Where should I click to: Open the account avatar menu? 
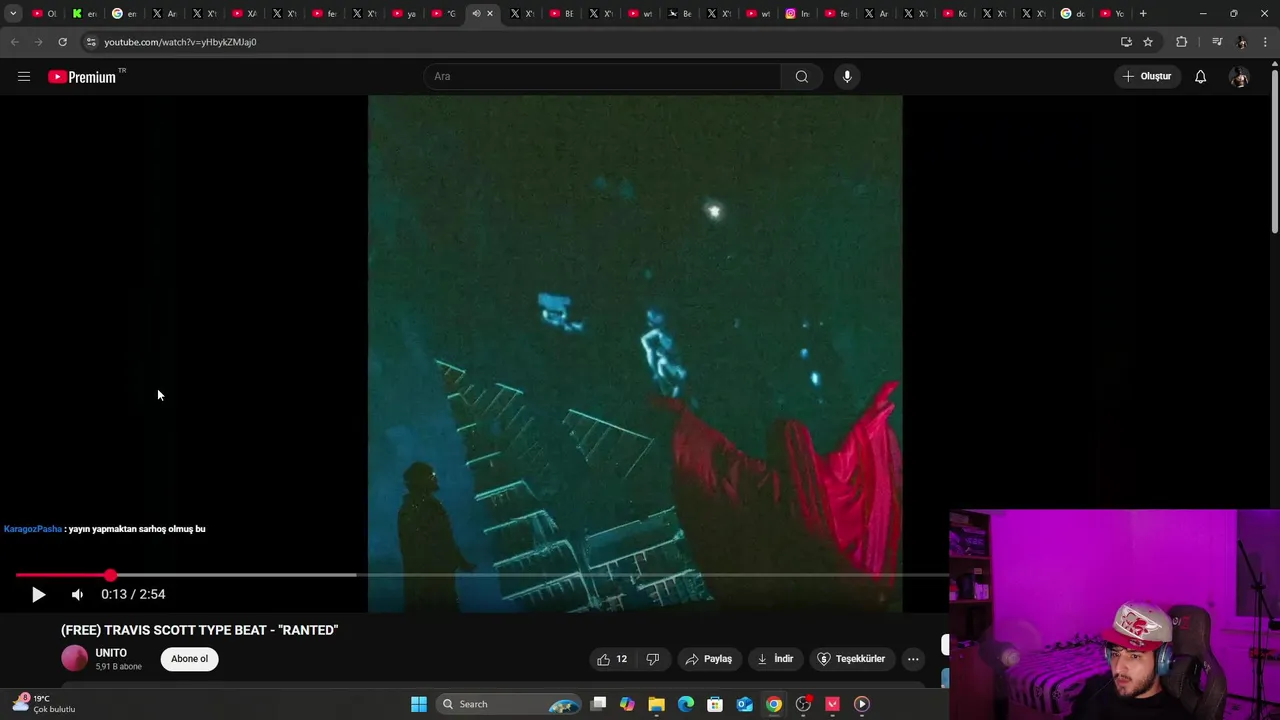[1239, 77]
